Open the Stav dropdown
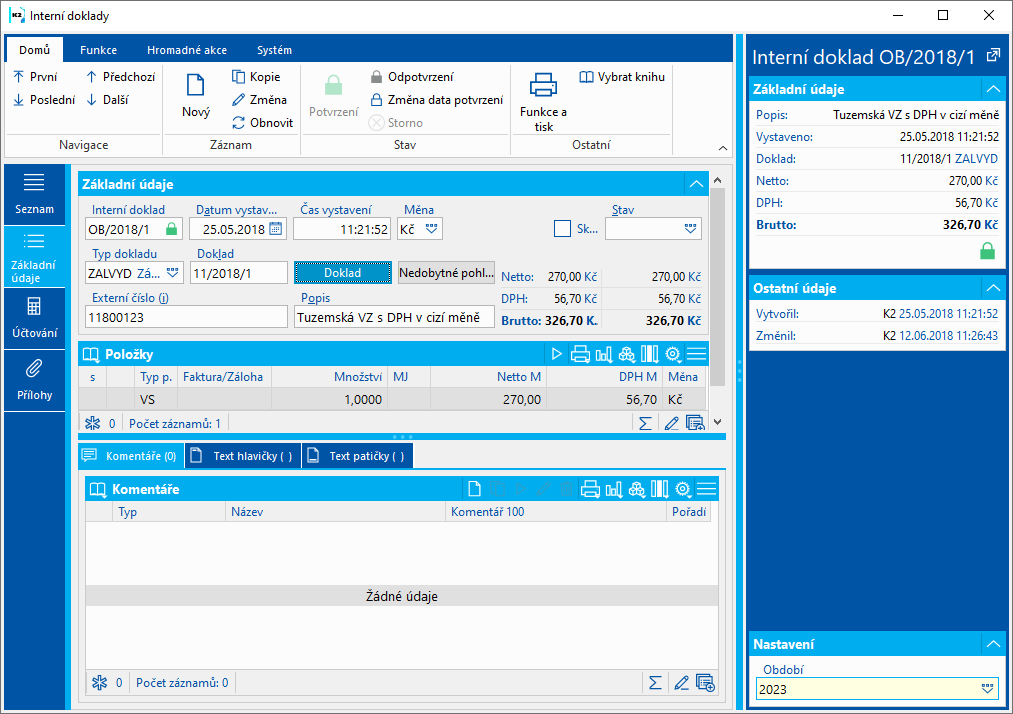1013x714 pixels. point(690,229)
